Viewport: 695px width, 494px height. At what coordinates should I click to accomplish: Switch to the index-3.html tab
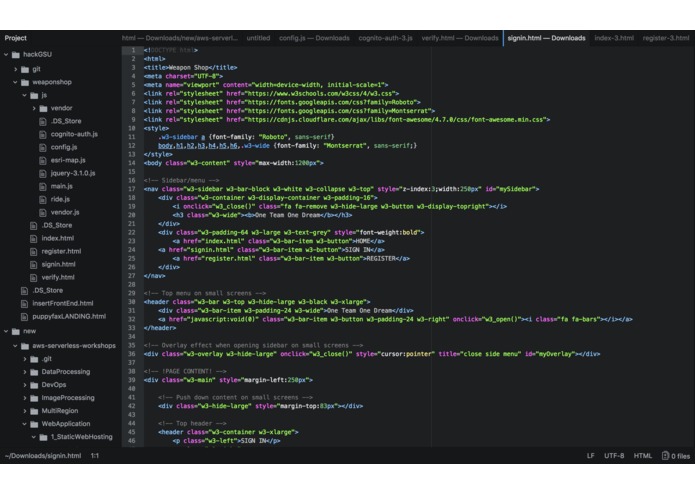pyautogui.click(x=614, y=38)
